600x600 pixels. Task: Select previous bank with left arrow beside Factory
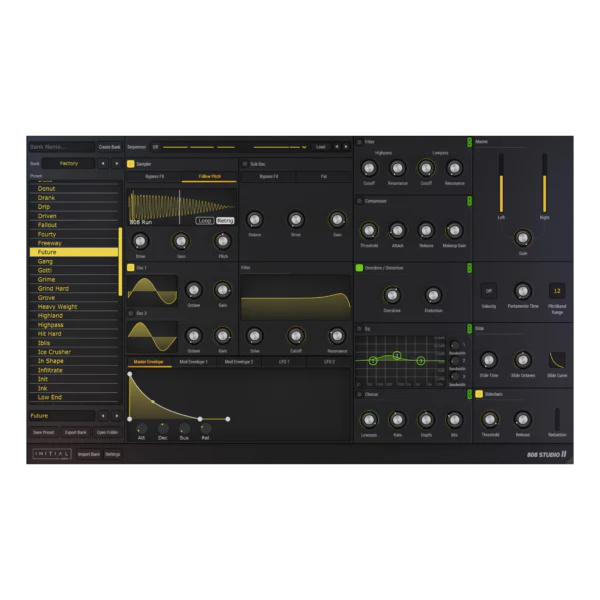click(x=103, y=164)
